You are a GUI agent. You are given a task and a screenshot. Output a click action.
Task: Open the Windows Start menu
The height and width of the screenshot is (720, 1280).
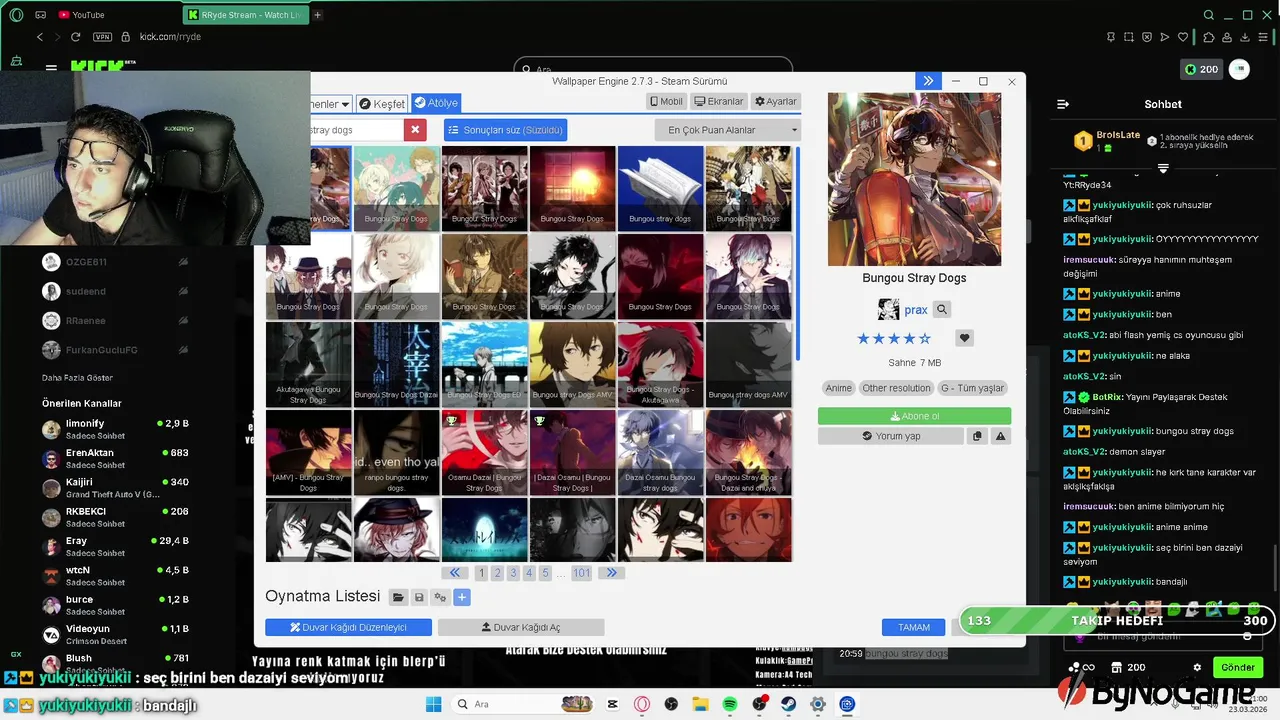point(433,704)
